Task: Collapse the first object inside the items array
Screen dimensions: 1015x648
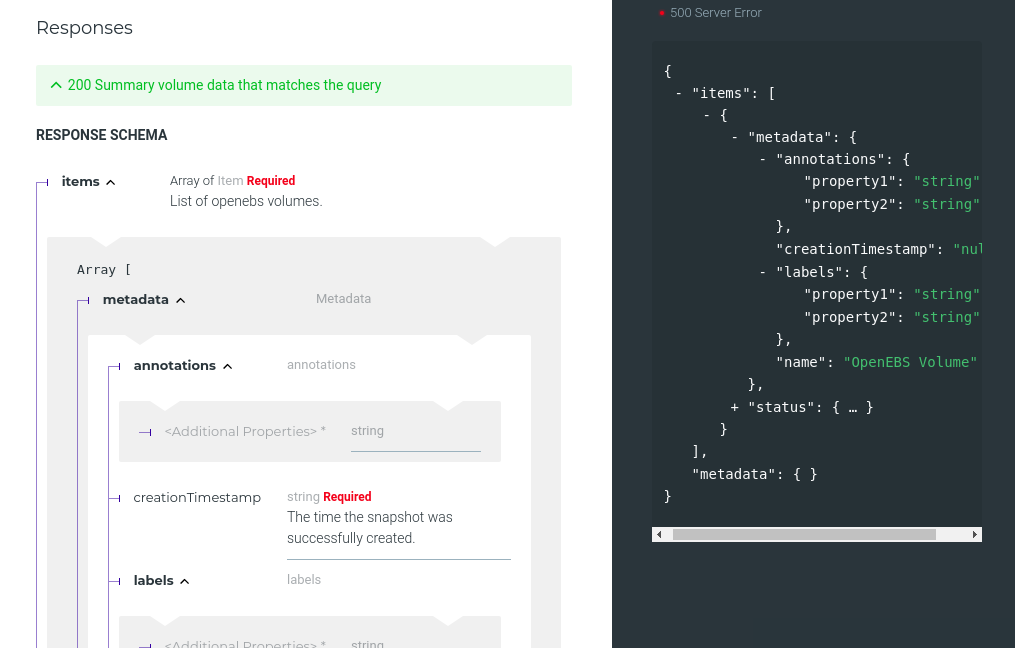Action: (706, 115)
